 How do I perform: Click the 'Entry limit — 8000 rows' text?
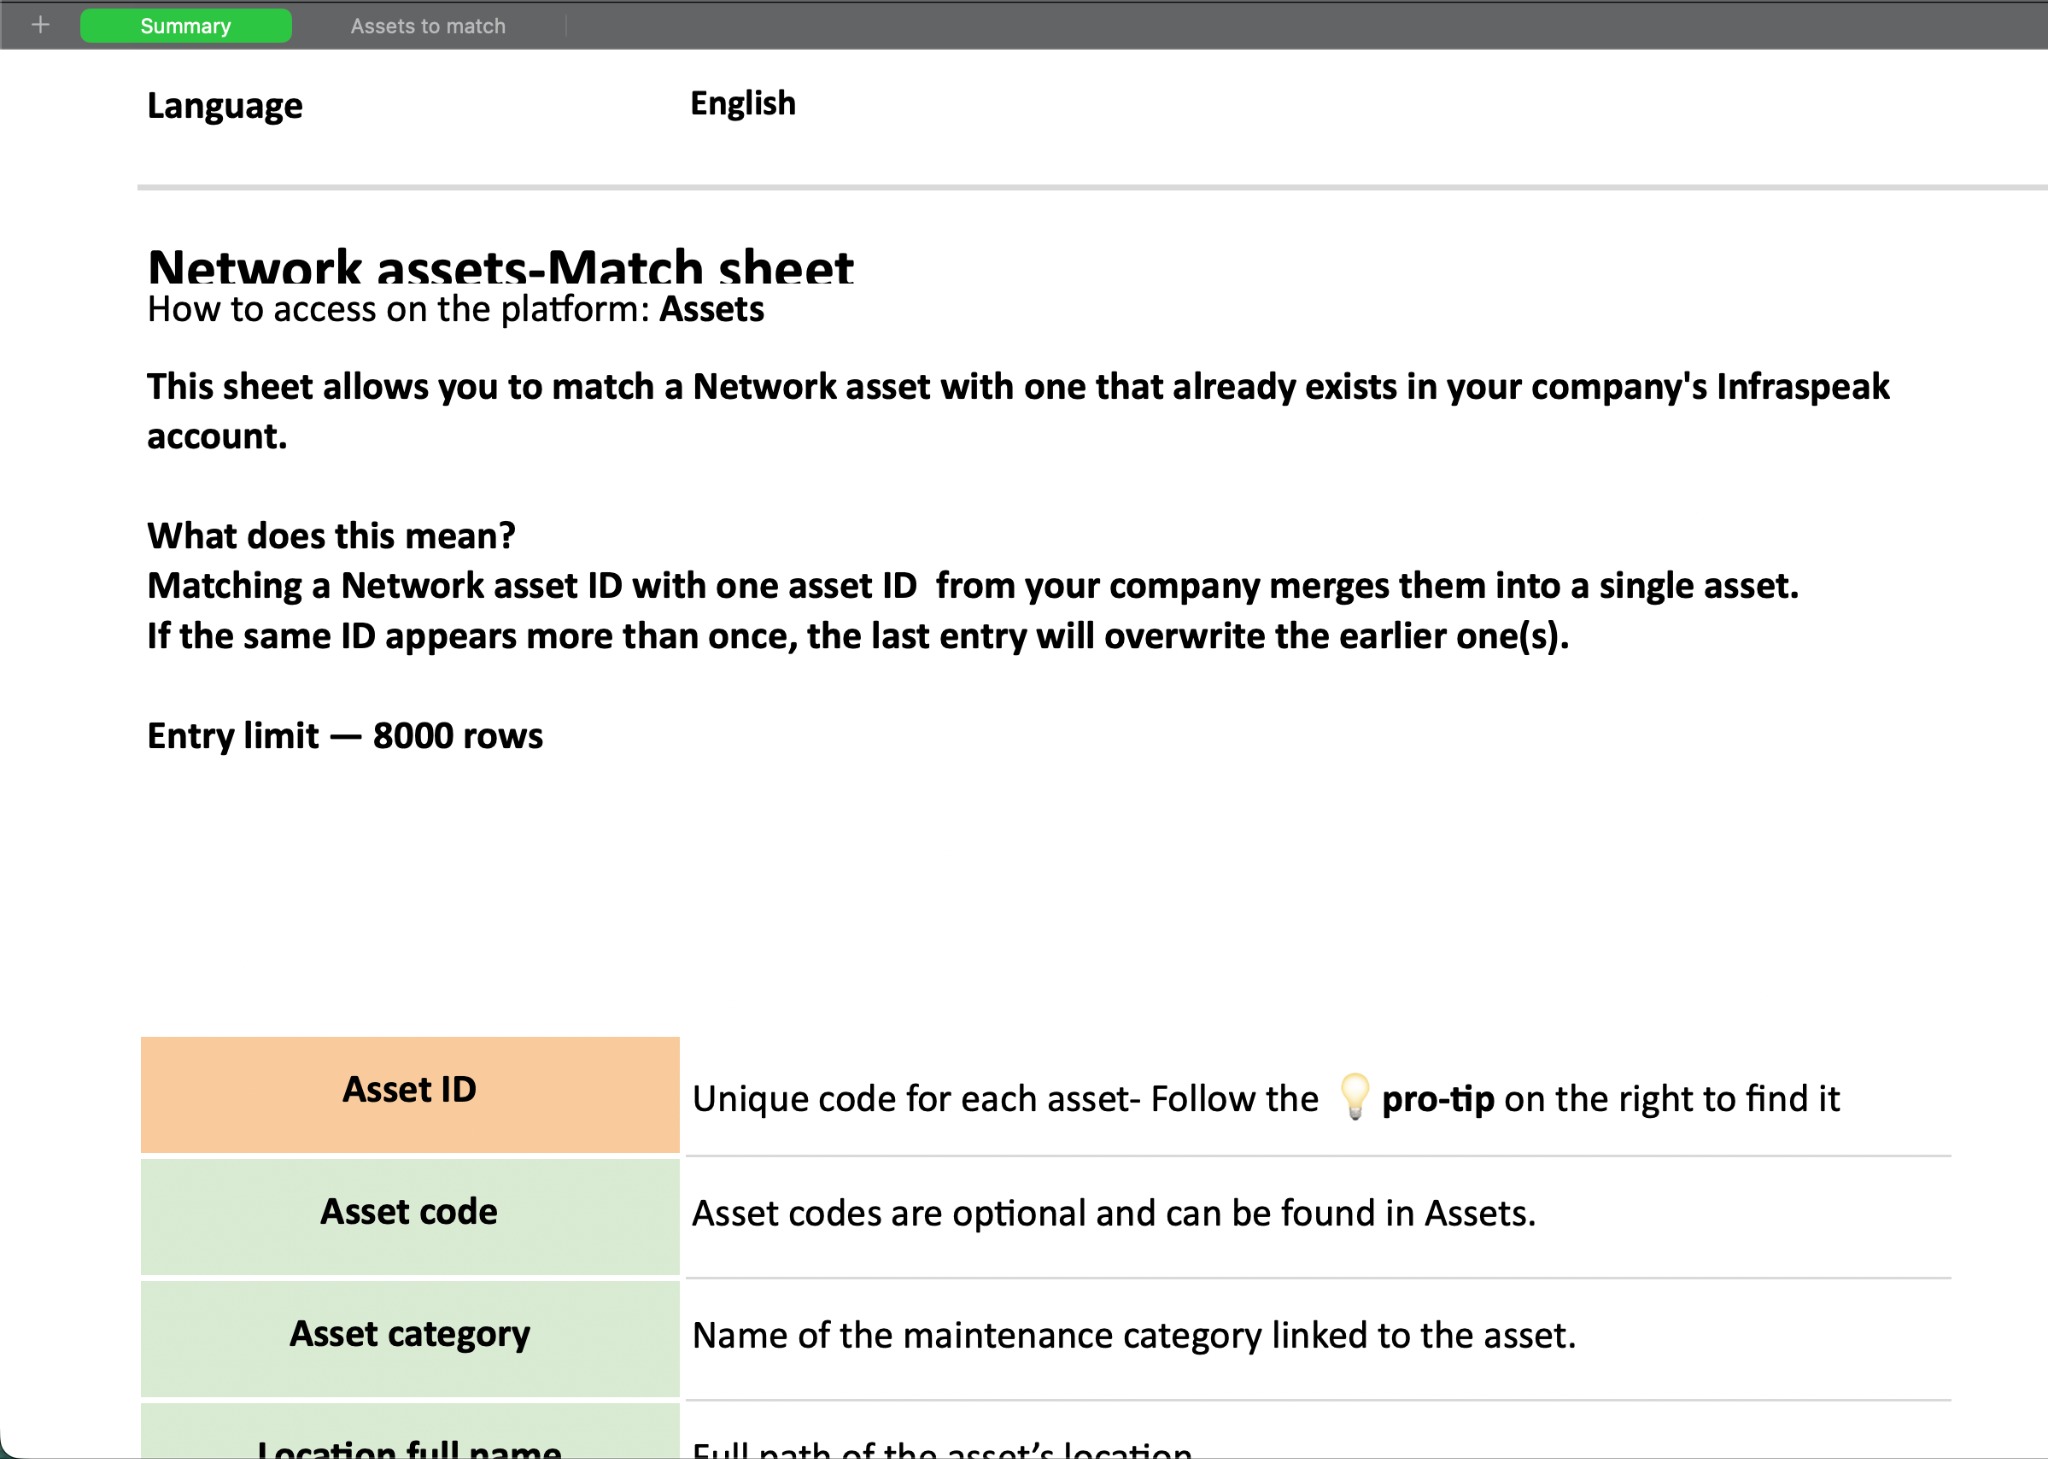pyautogui.click(x=345, y=736)
